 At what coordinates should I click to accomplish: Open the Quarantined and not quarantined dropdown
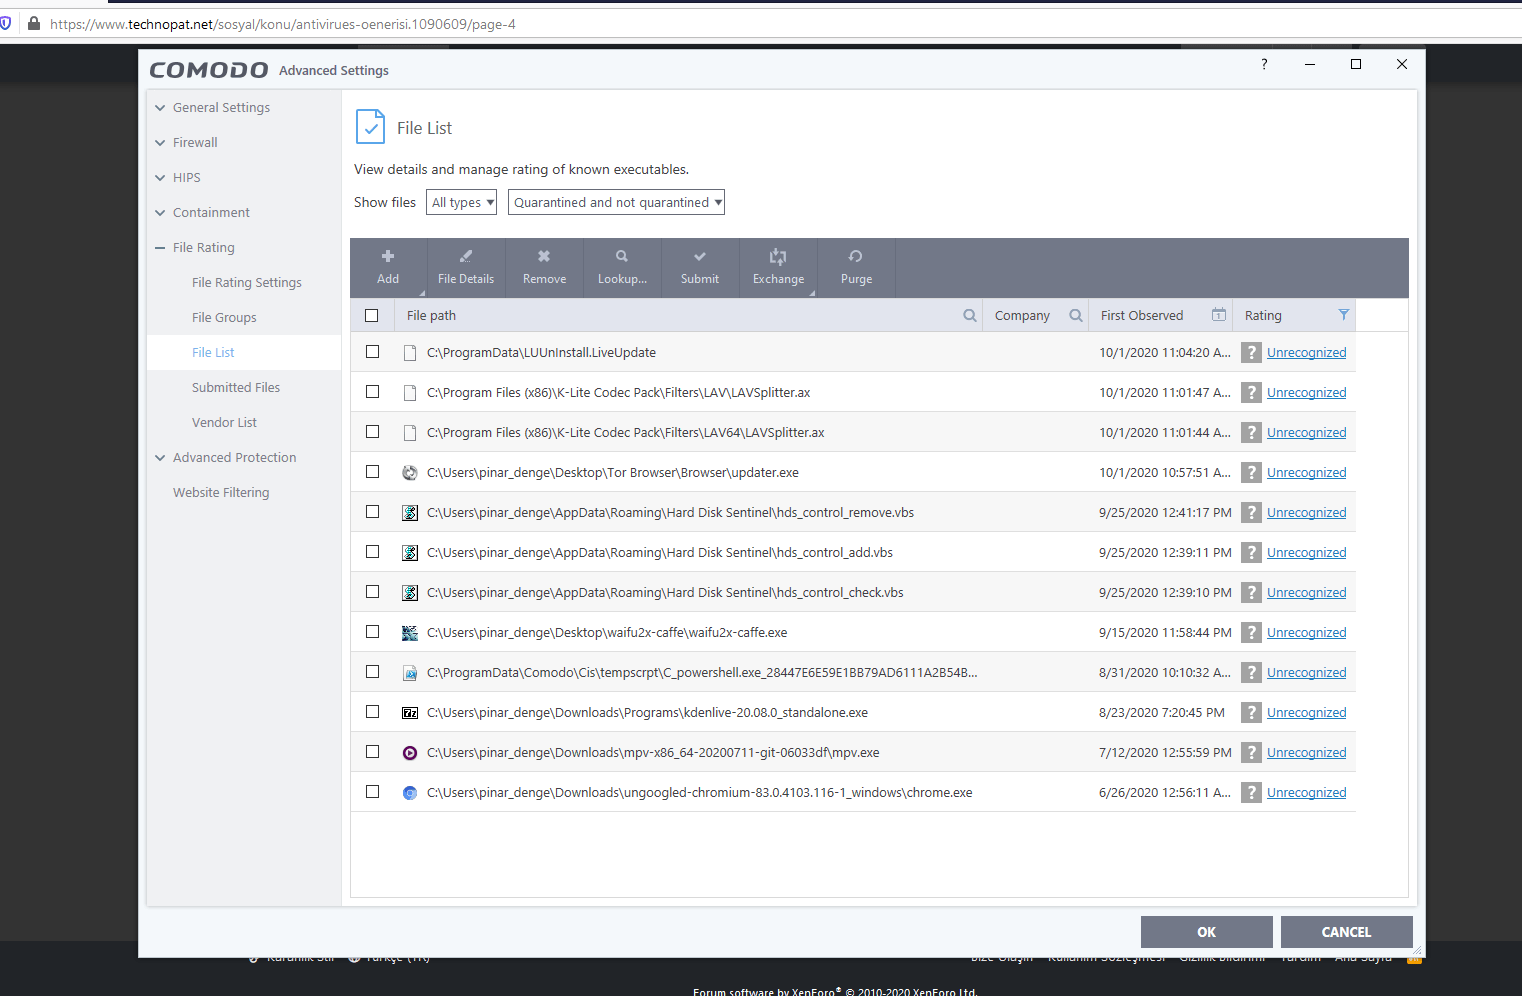[616, 202]
